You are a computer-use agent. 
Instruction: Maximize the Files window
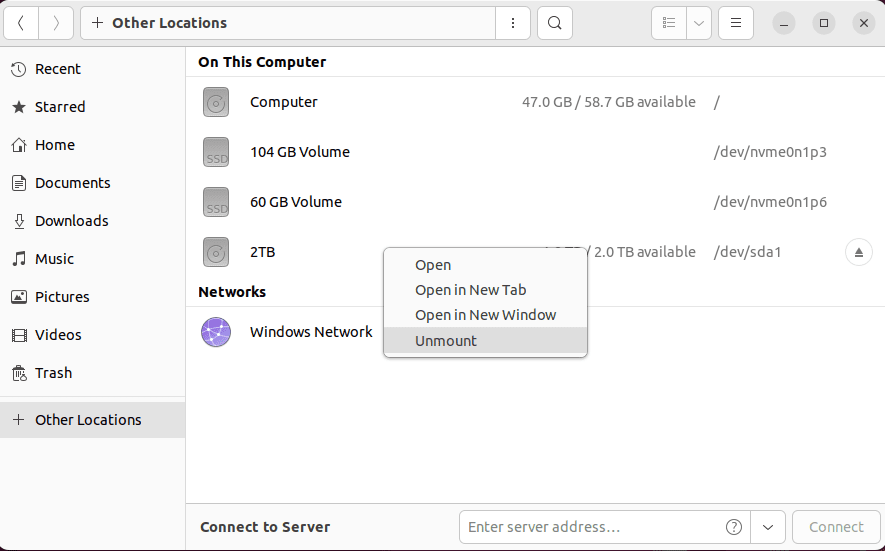pos(823,23)
